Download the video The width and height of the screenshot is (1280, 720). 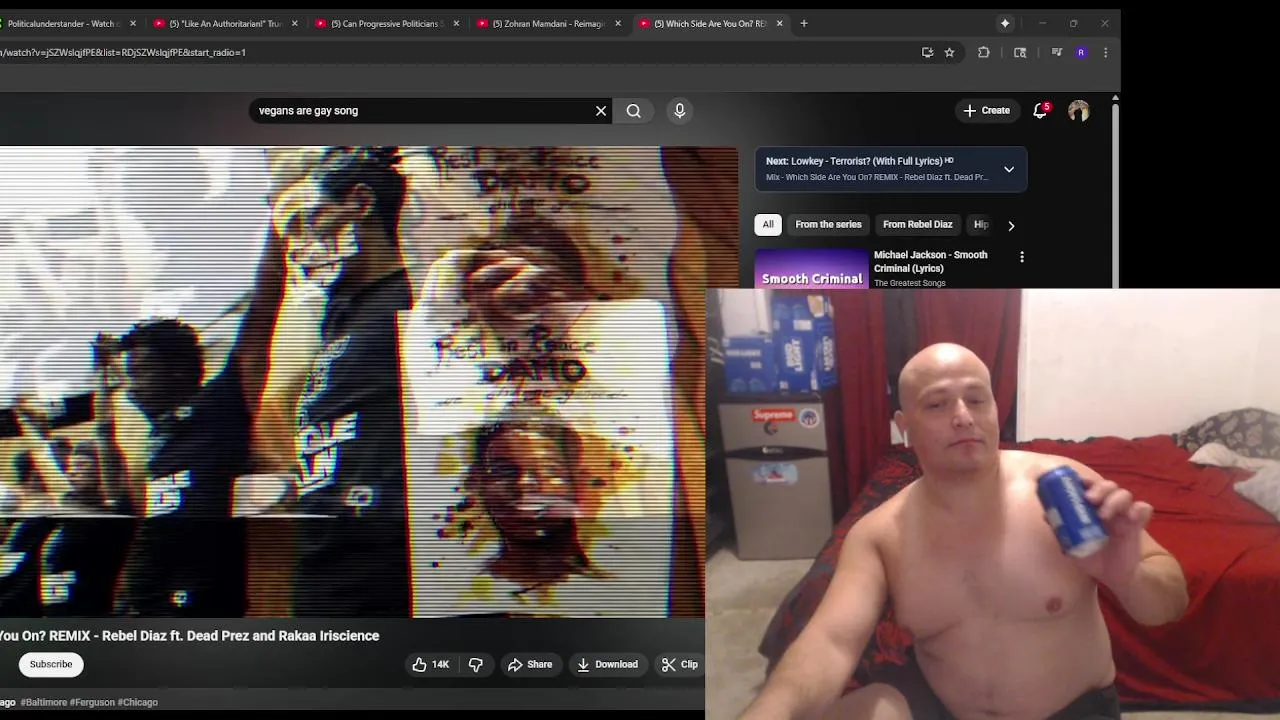point(607,664)
